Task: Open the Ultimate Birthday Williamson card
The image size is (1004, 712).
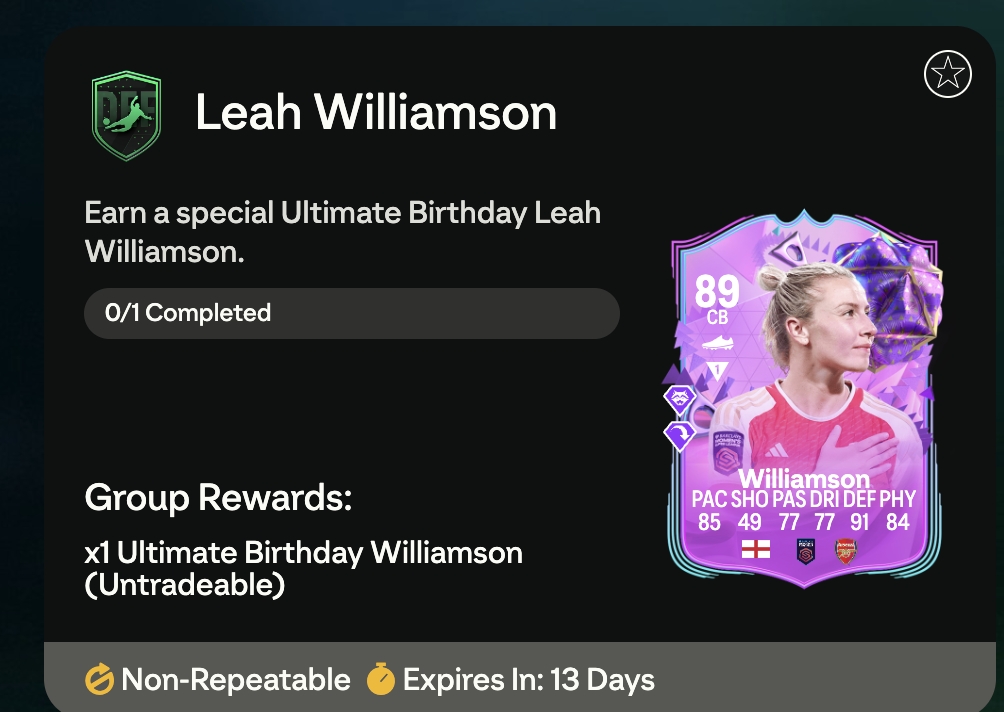Action: click(x=804, y=398)
